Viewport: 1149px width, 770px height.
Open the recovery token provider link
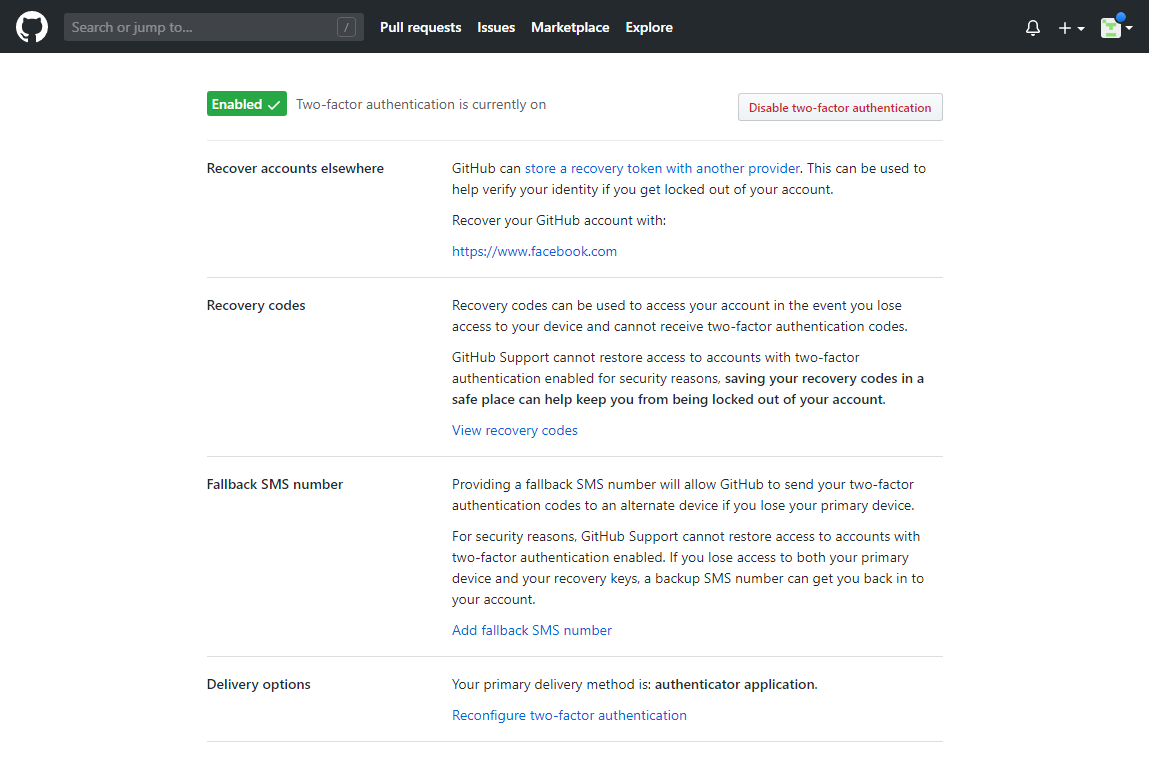[x=662, y=168]
